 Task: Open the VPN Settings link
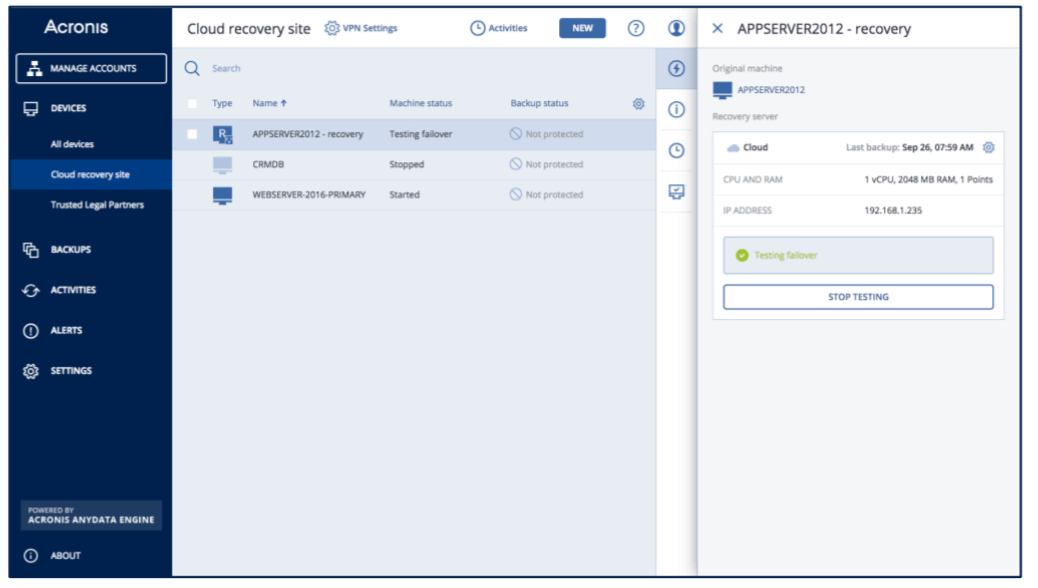pos(369,28)
